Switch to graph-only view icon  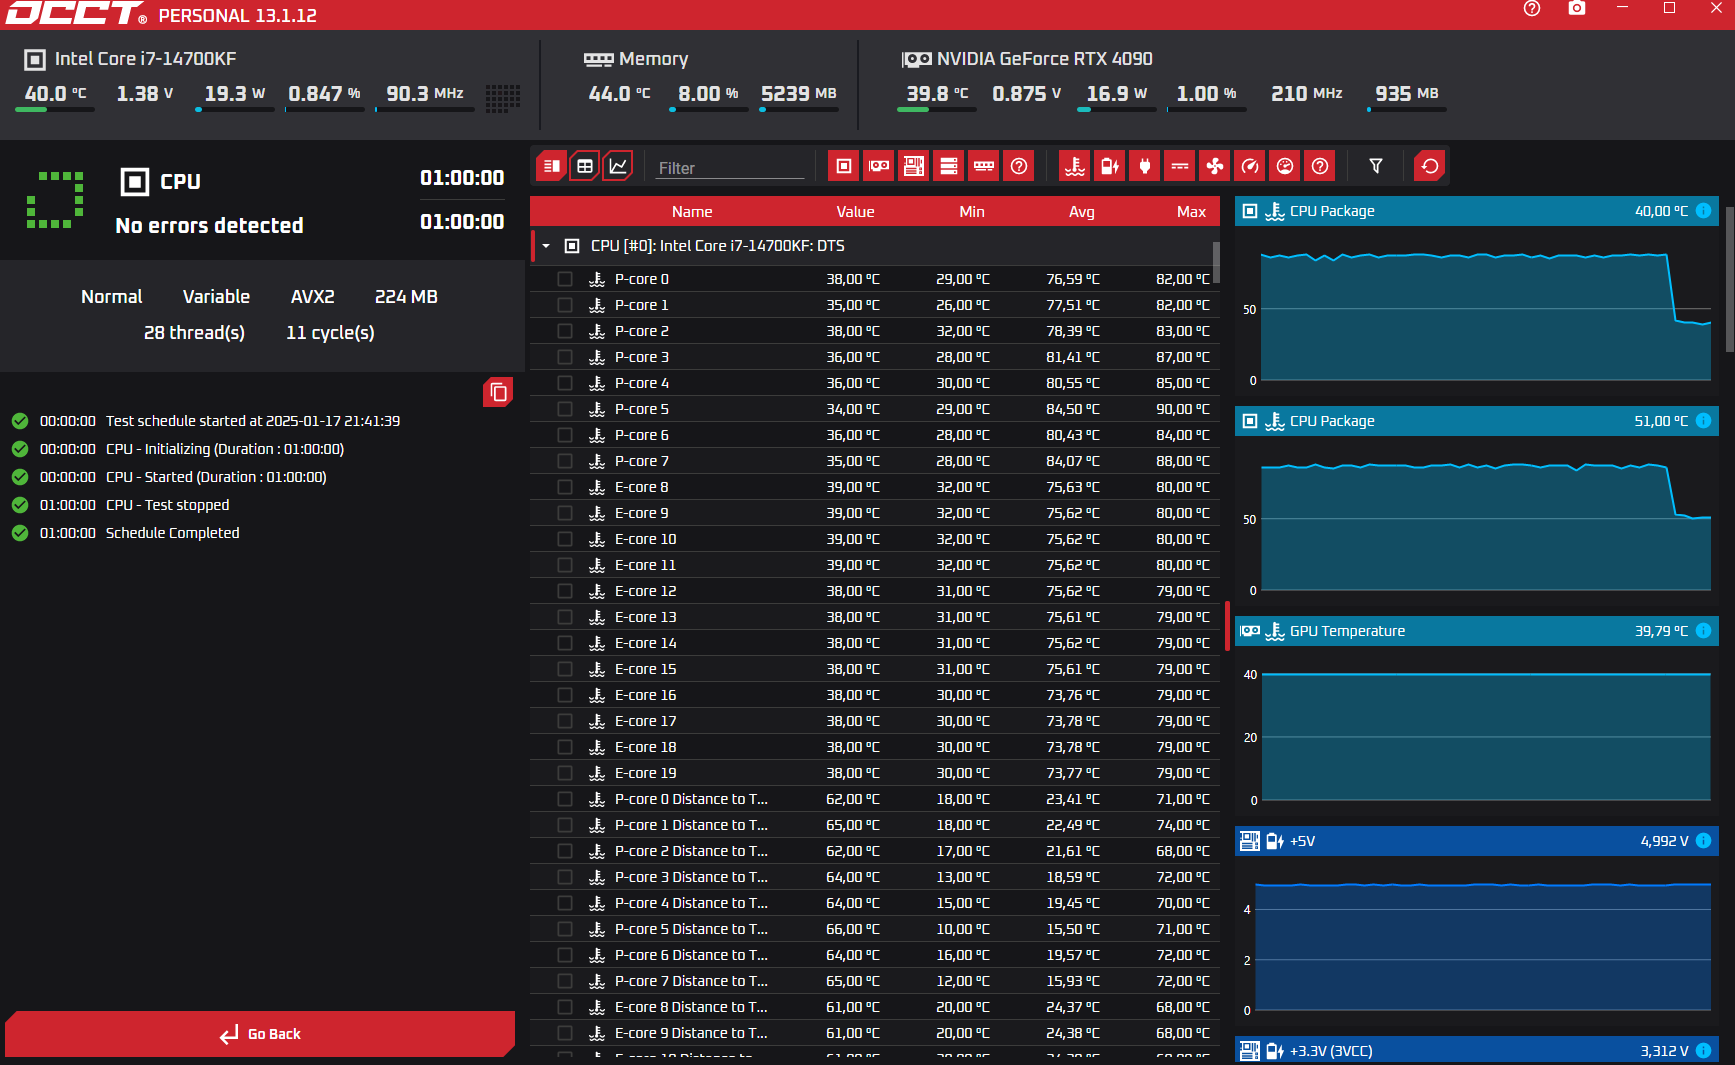[x=619, y=166]
